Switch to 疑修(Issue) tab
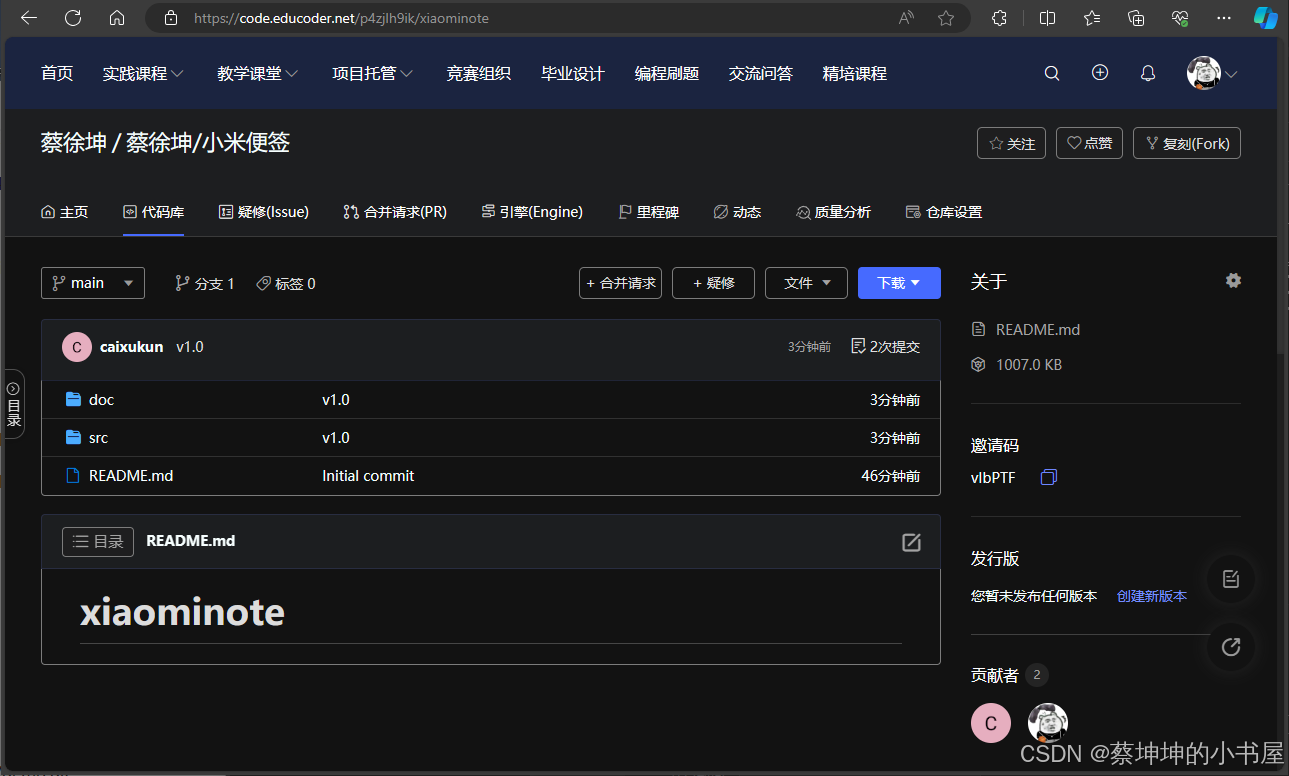This screenshot has width=1289, height=776. tap(264, 212)
